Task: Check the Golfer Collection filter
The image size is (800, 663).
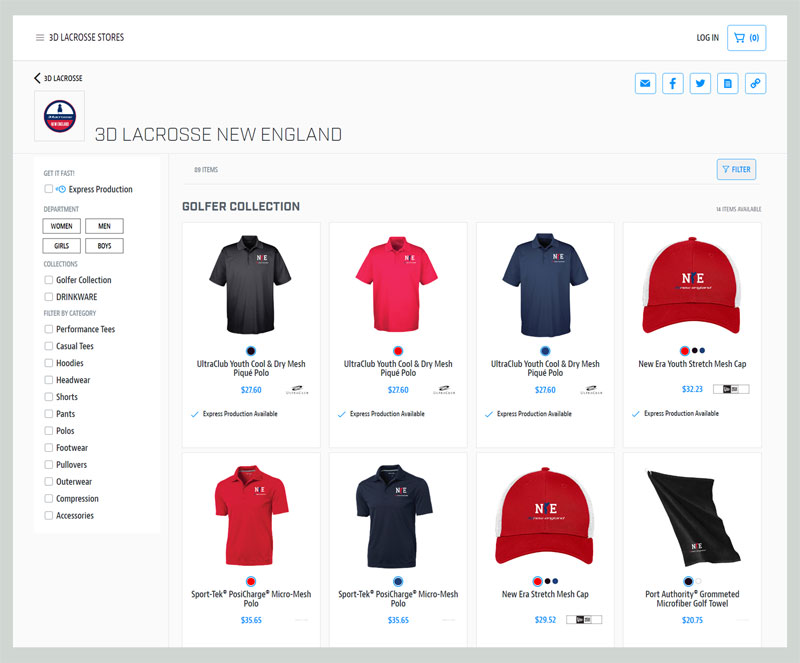Action: coord(48,280)
